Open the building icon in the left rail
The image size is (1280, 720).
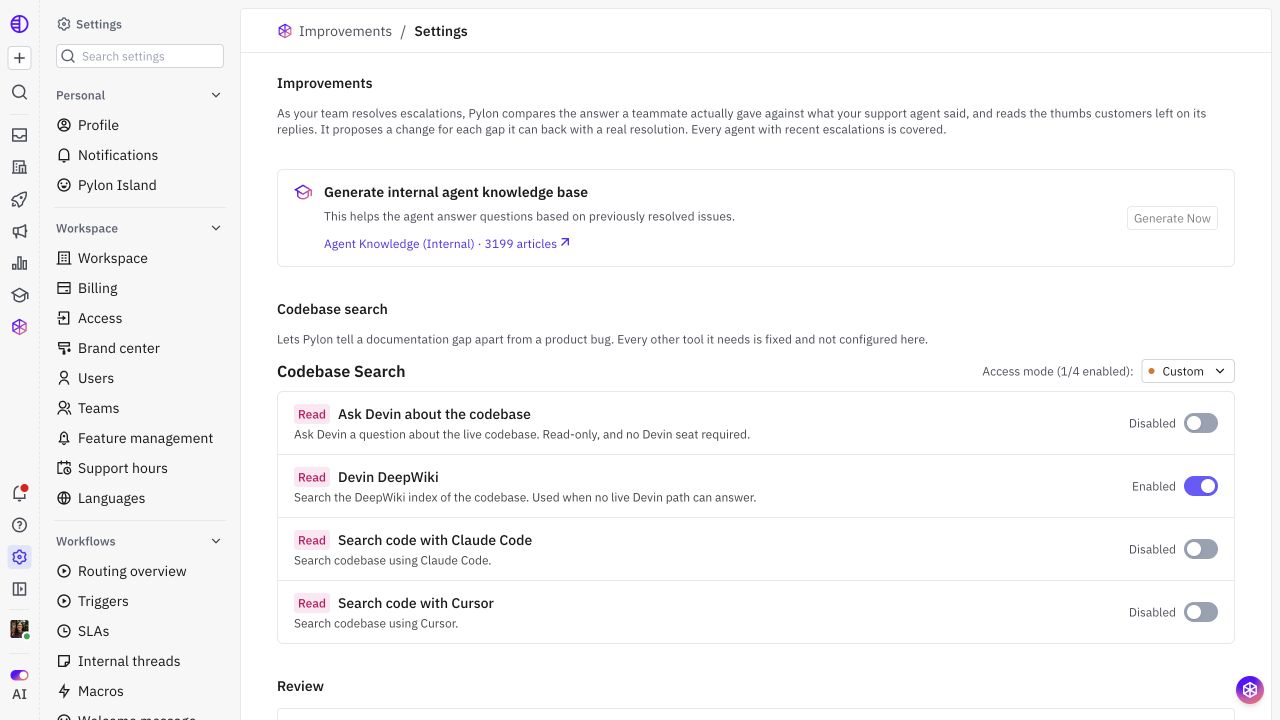click(19, 167)
